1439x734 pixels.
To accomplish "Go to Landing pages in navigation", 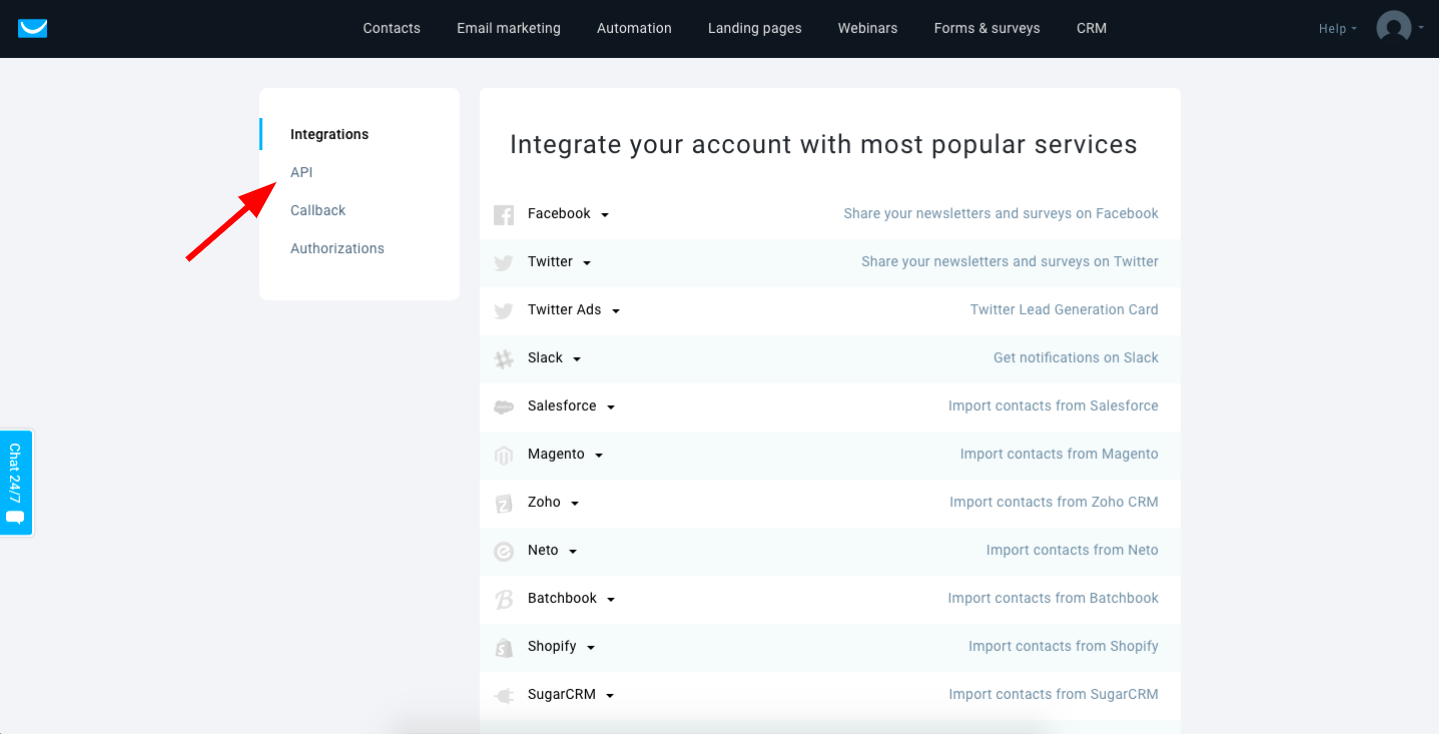I will [755, 28].
